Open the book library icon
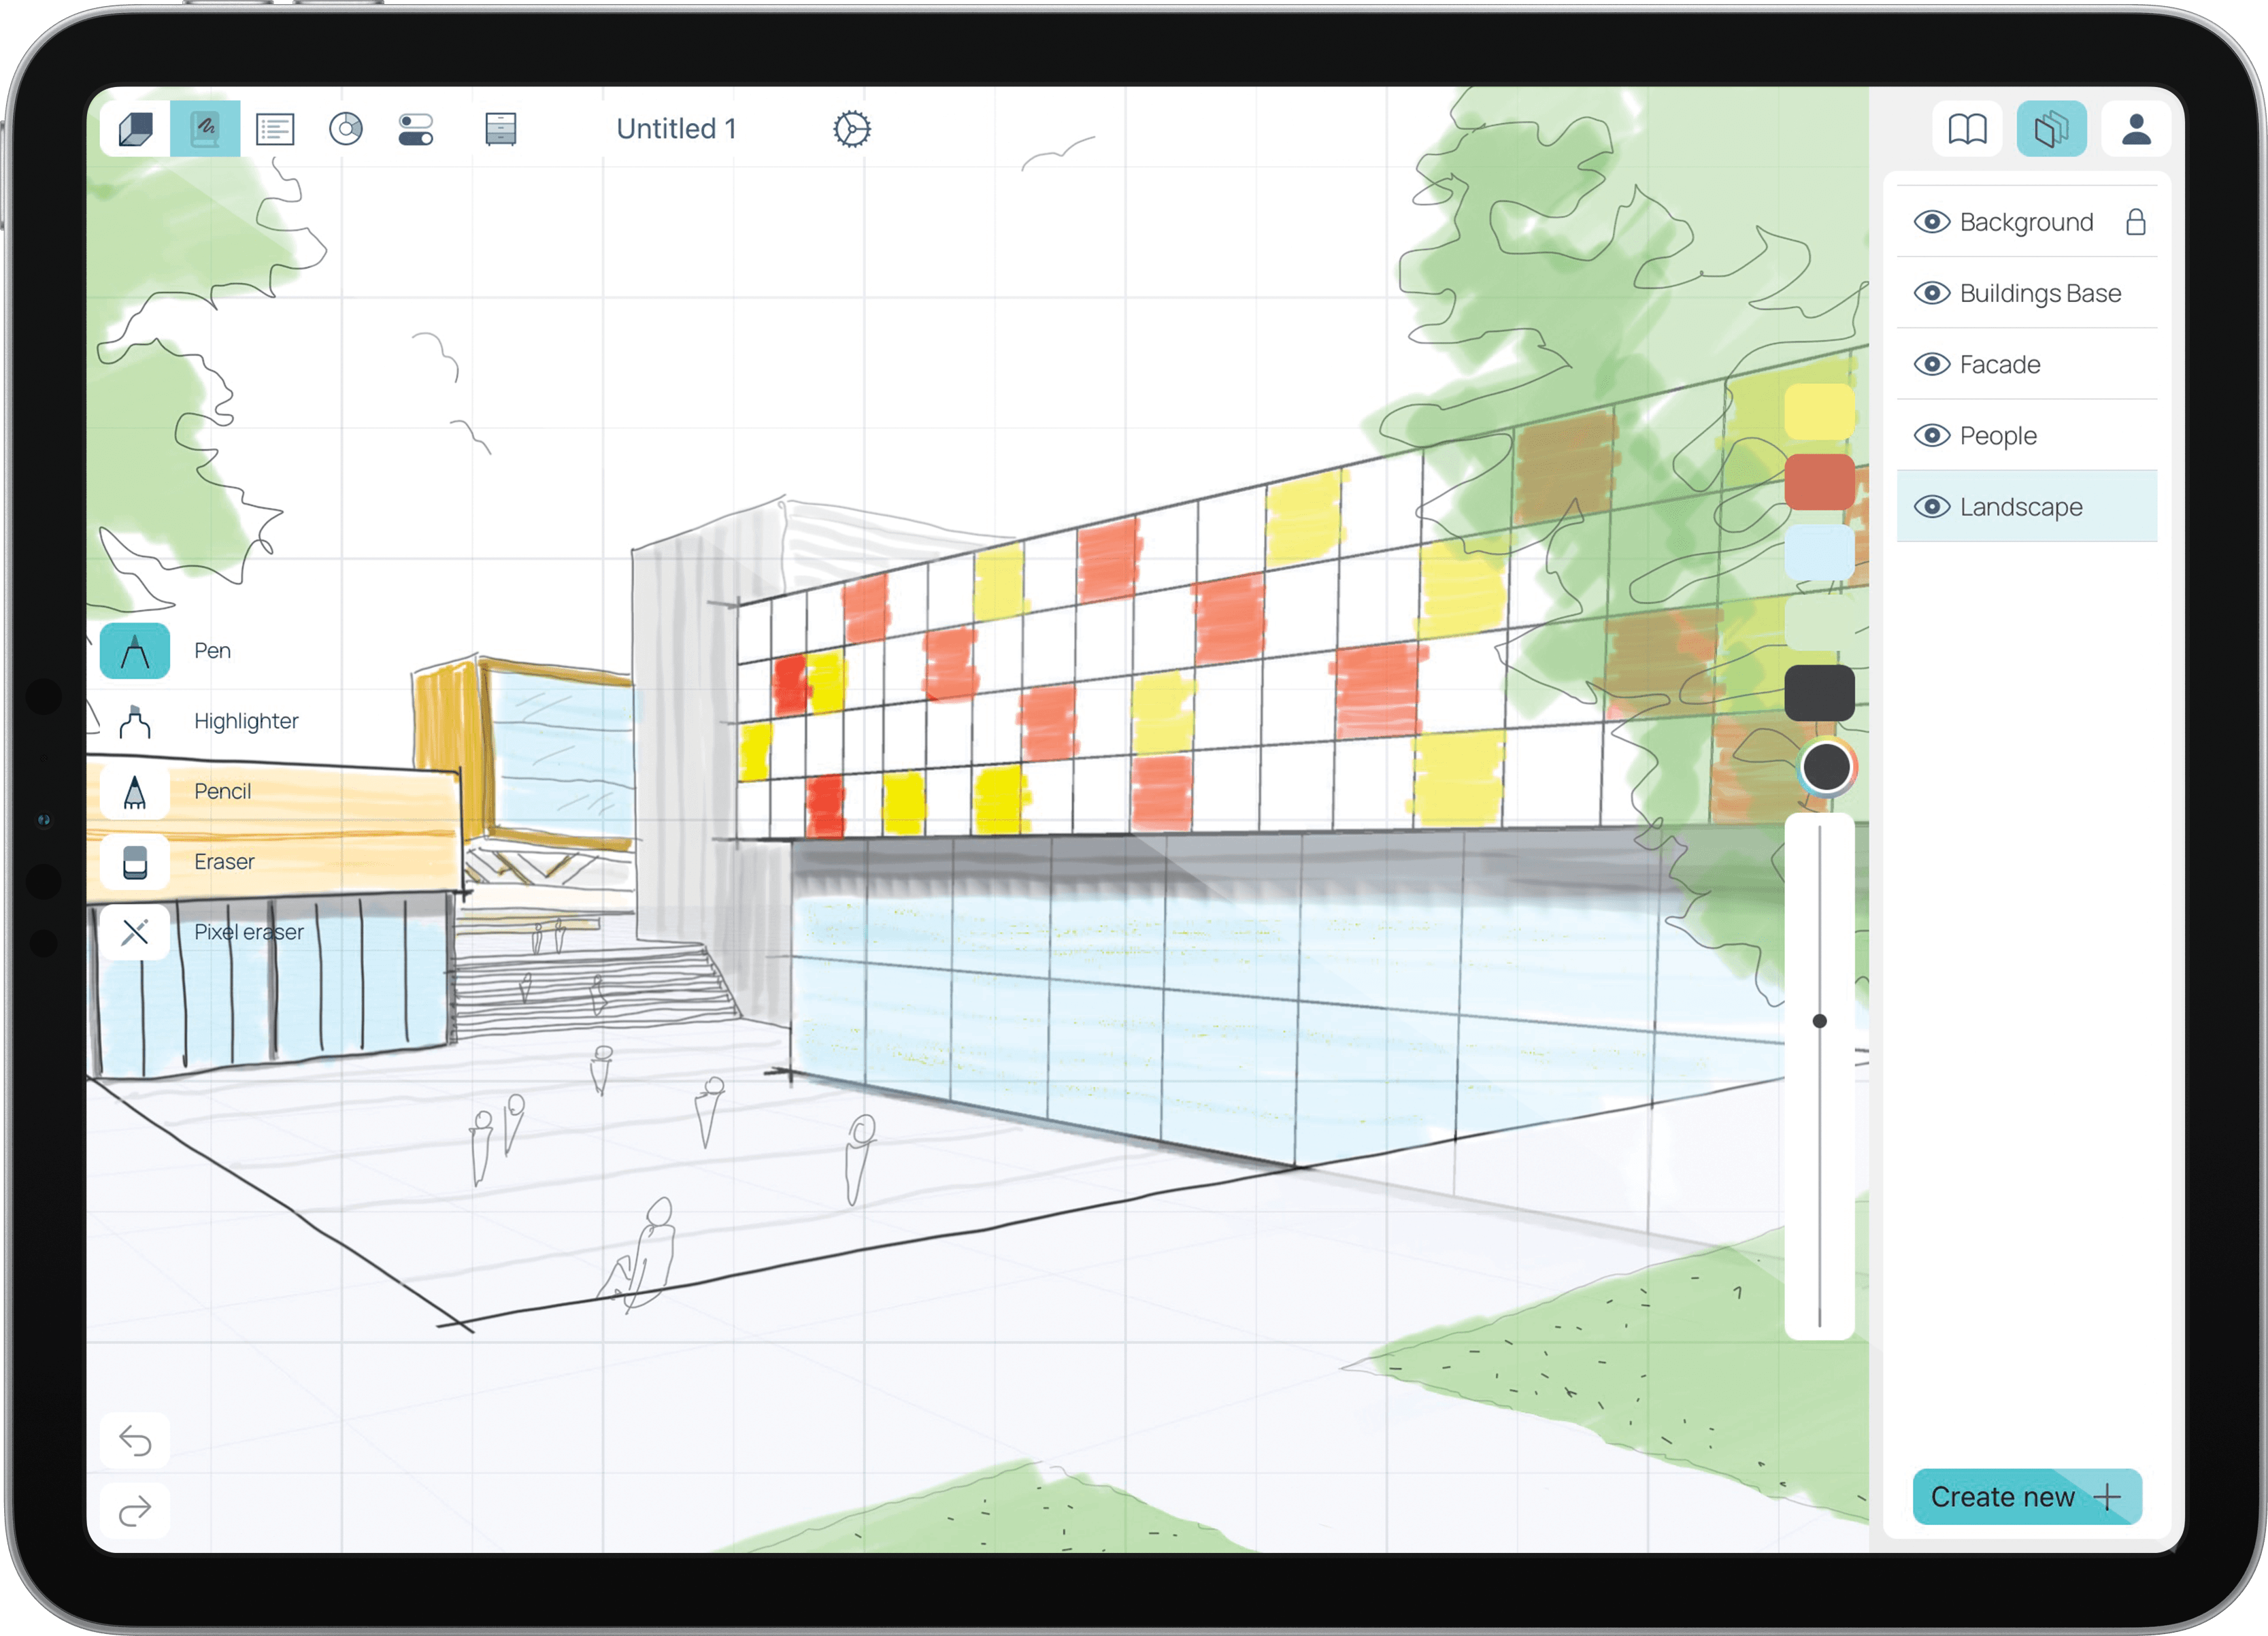 point(1967,129)
